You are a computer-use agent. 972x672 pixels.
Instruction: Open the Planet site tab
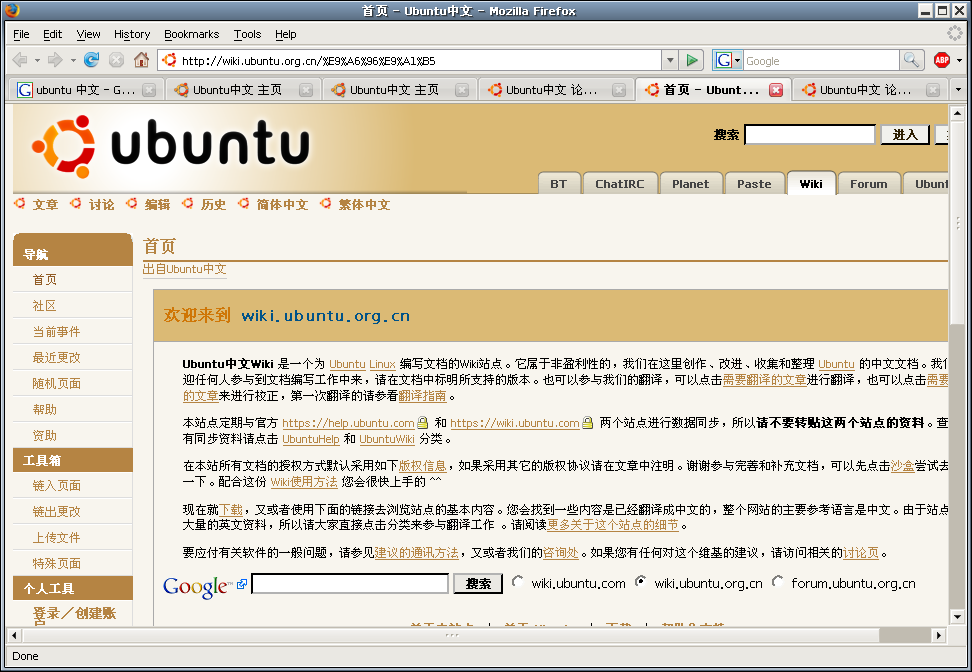pyautogui.click(x=690, y=183)
